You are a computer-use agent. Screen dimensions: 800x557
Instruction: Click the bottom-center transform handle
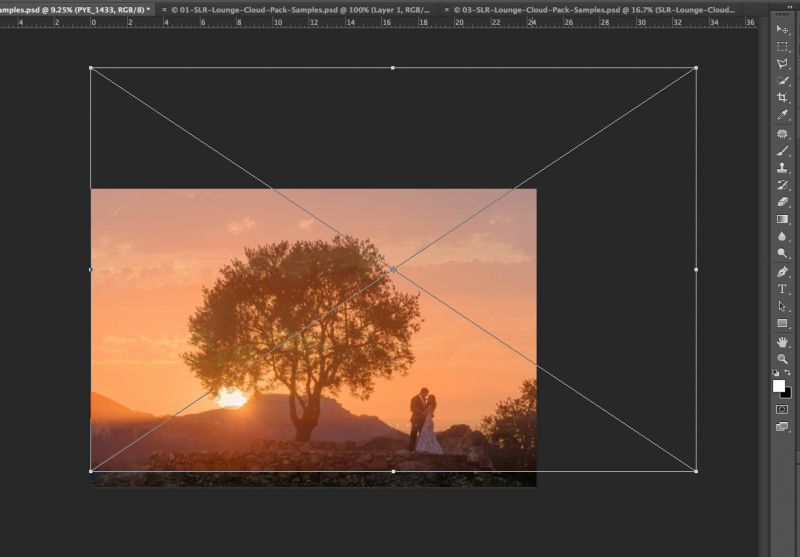tap(393, 471)
